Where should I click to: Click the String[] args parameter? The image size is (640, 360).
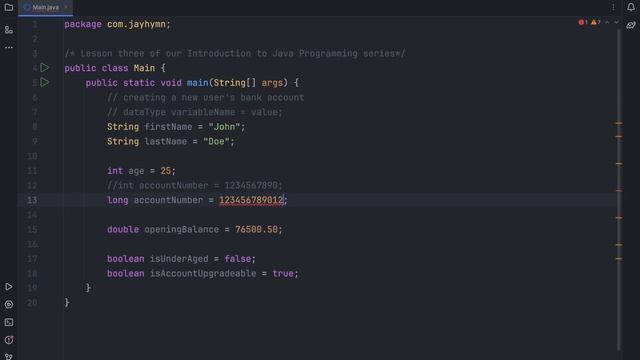tap(248, 83)
